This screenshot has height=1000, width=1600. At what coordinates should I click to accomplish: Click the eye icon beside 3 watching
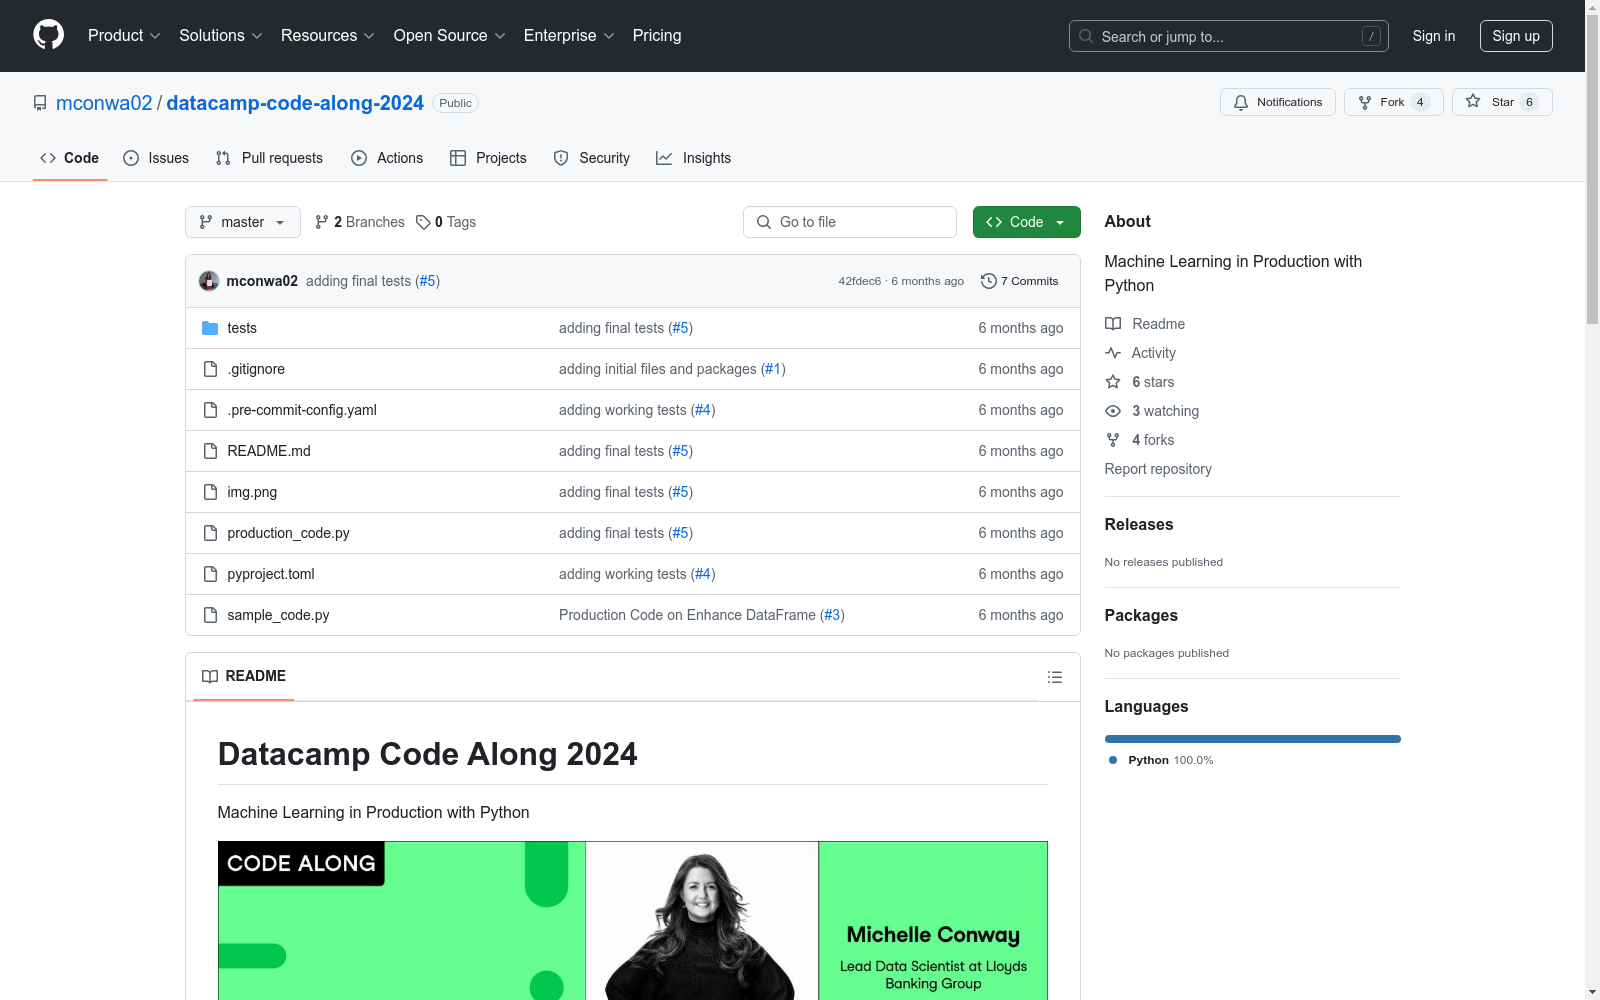1113,411
